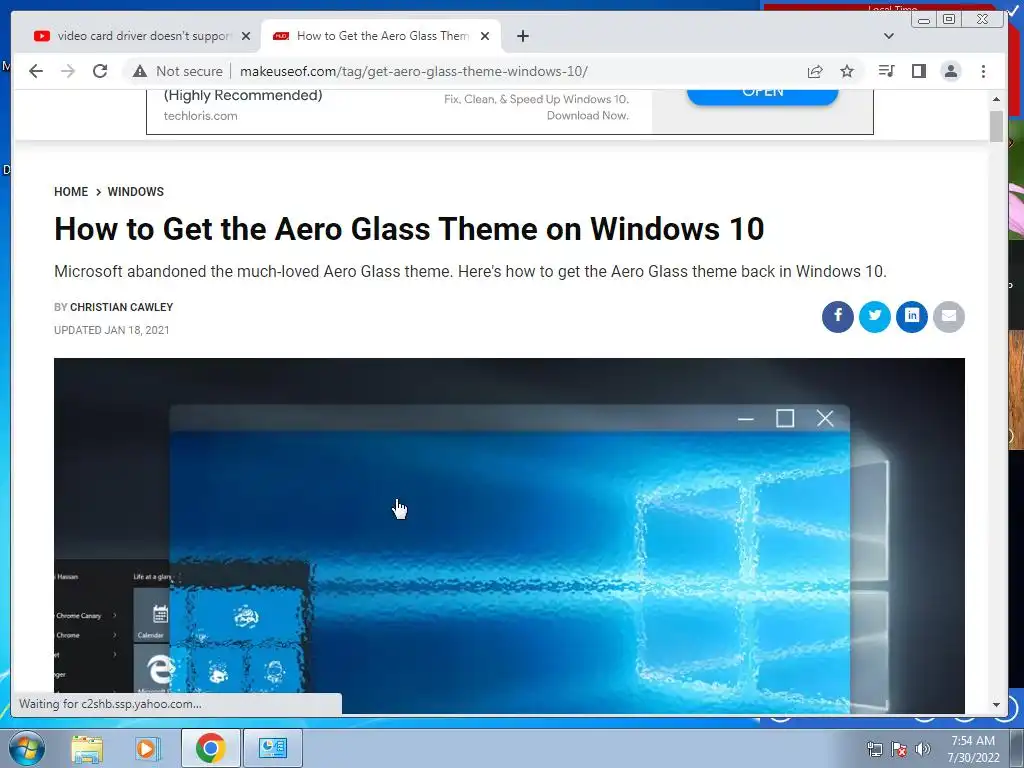Expand the tab search dropdown arrow

(889, 36)
